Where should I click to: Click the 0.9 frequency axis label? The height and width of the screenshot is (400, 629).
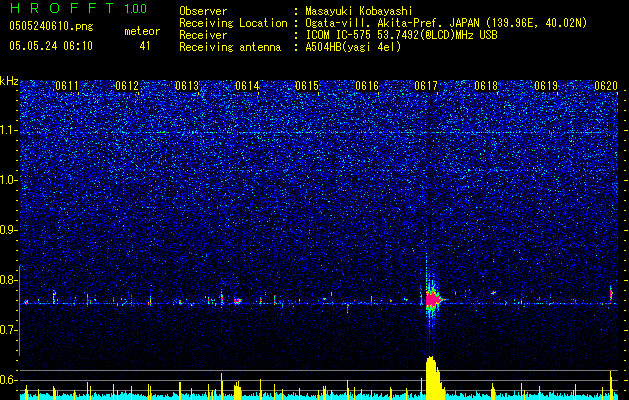[x=9, y=230]
